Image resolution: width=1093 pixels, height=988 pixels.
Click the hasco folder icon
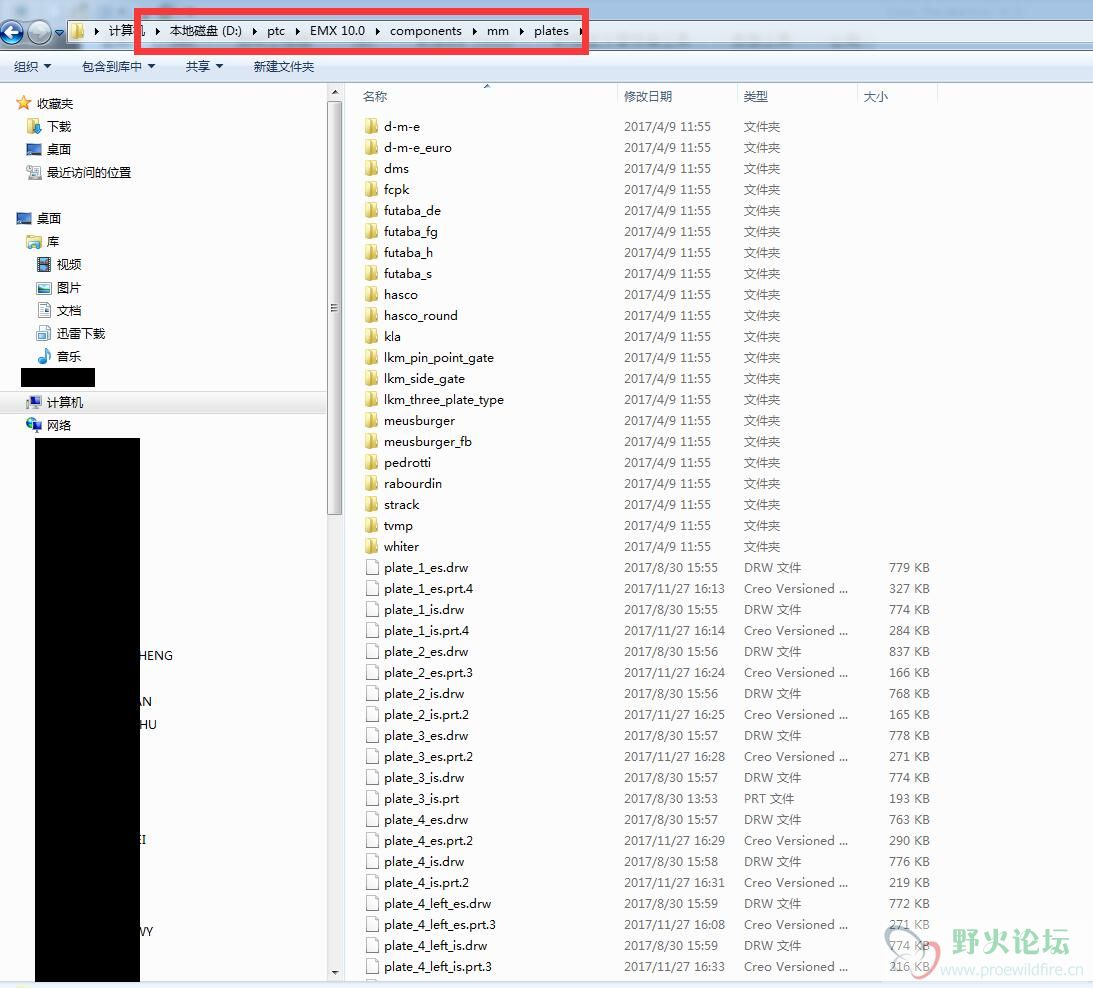(x=372, y=294)
